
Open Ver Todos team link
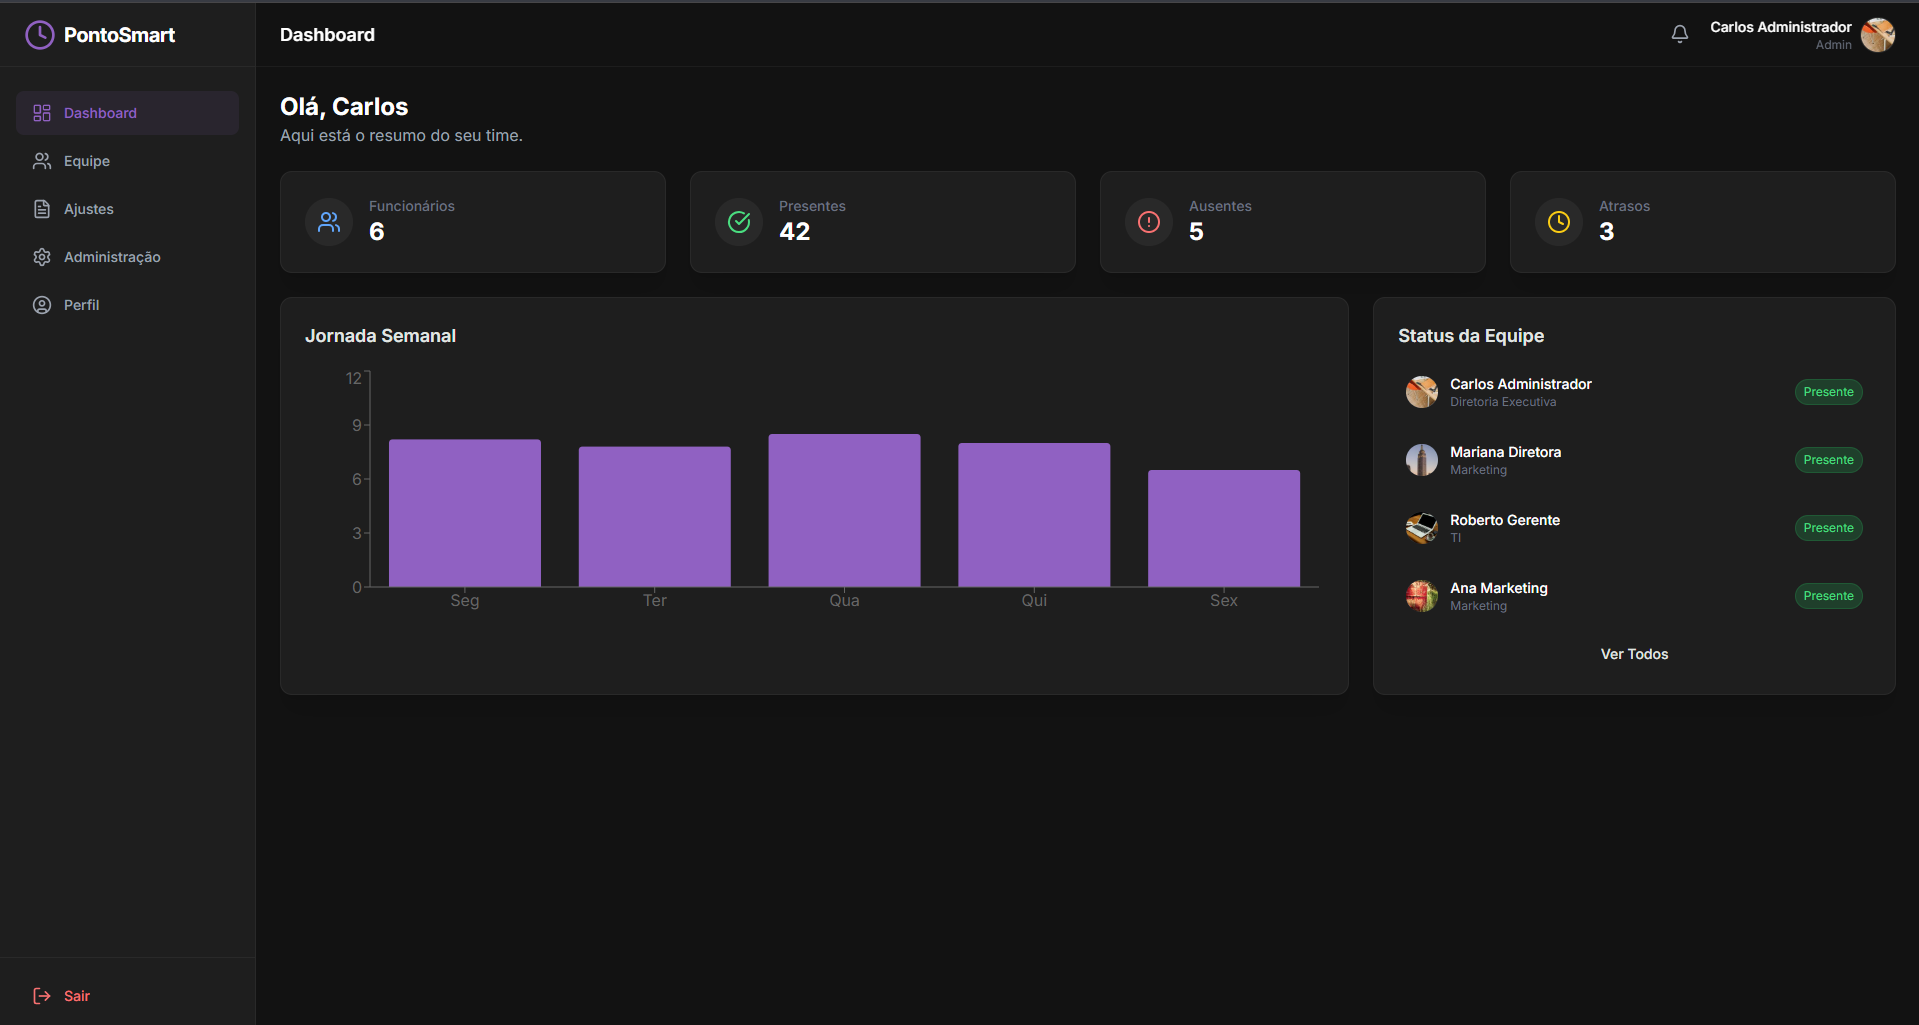pyautogui.click(x=1634, y=654)
